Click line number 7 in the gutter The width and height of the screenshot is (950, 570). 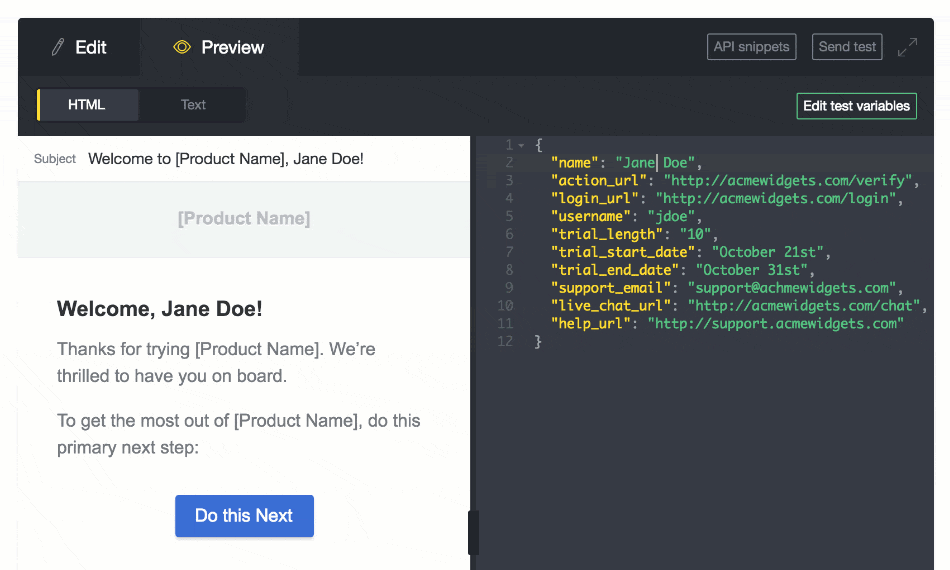coord(510,252)
